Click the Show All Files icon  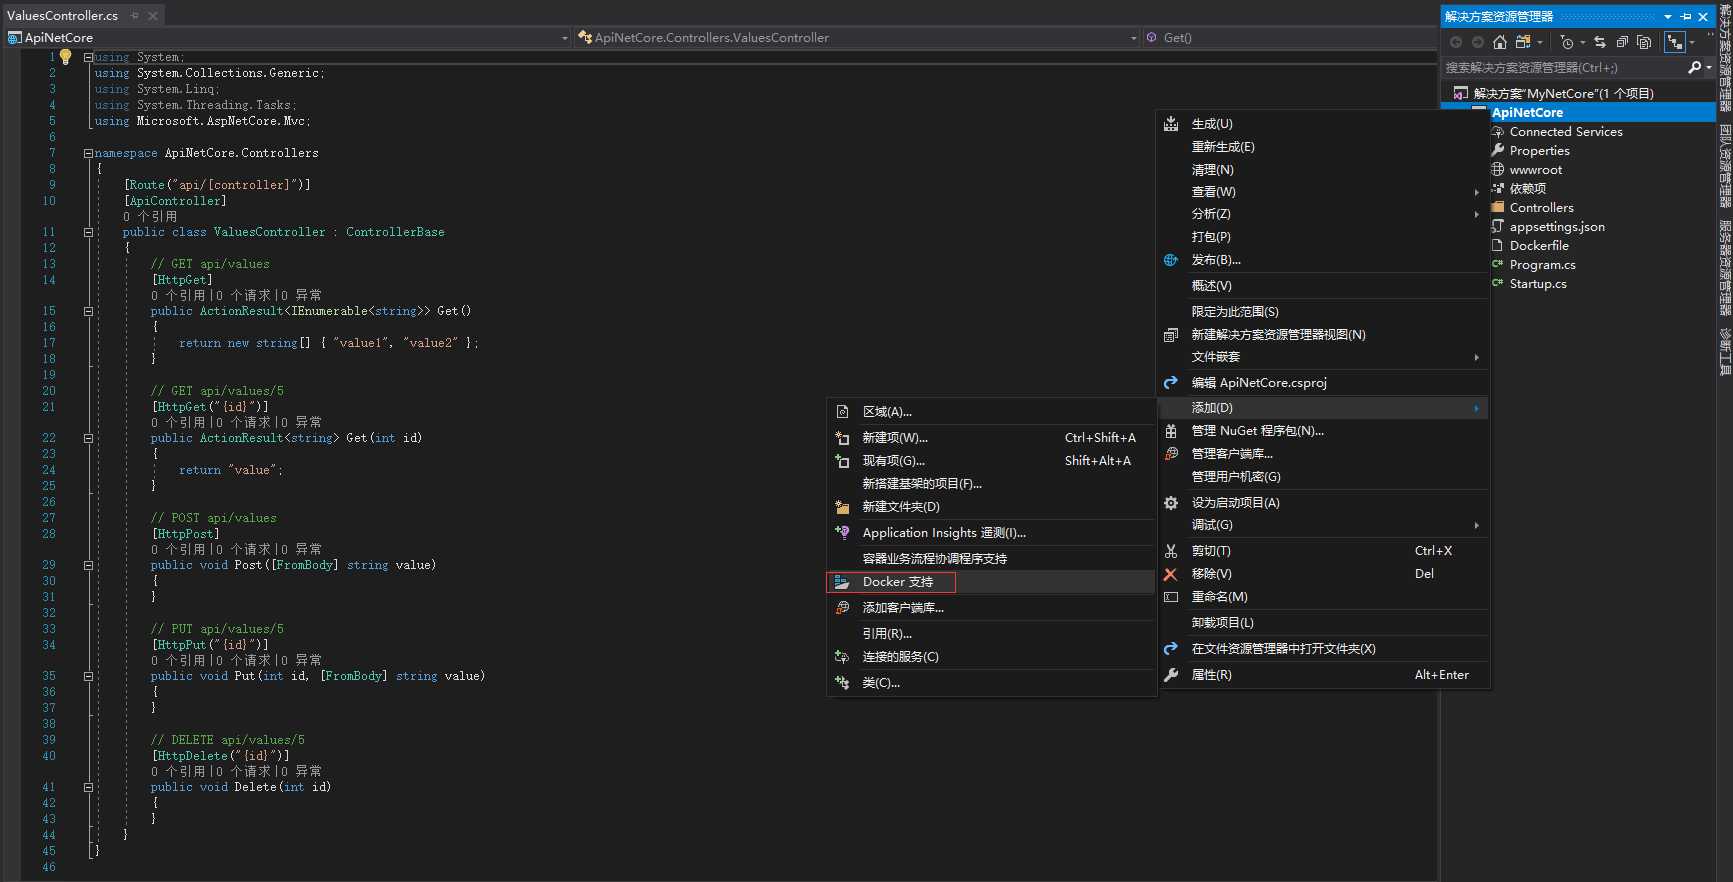(x=1644, y=42)
